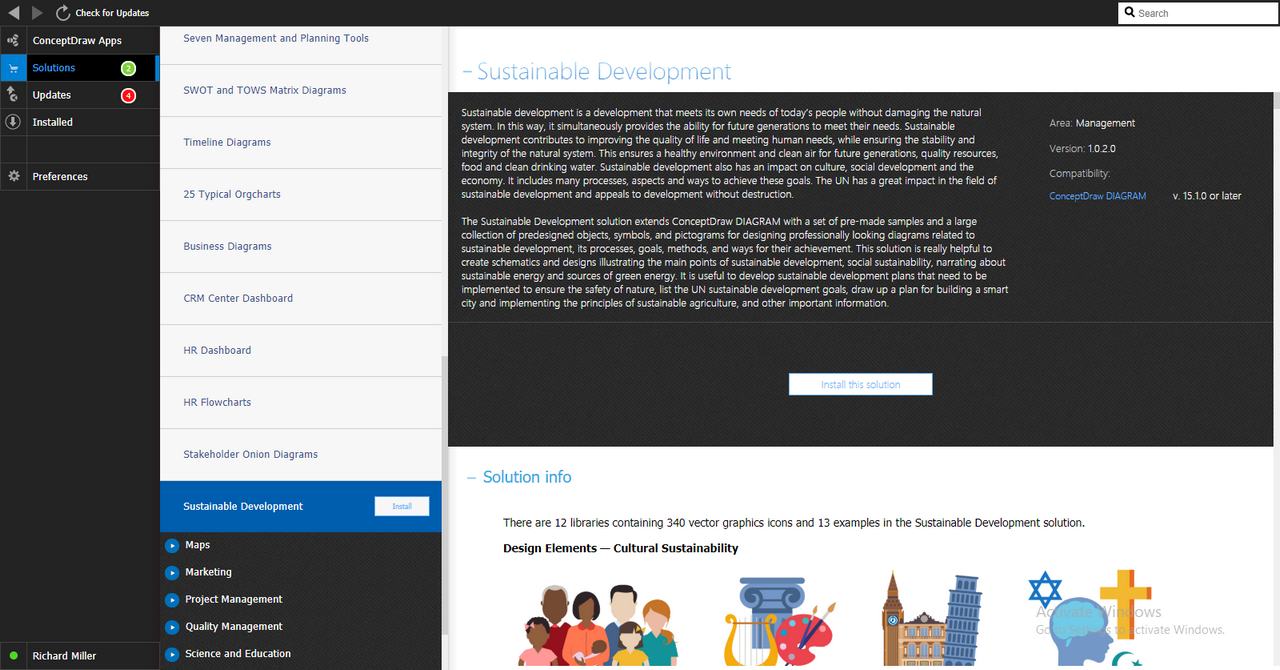Select the Sustainable Development list row

[x=300, y=506]
